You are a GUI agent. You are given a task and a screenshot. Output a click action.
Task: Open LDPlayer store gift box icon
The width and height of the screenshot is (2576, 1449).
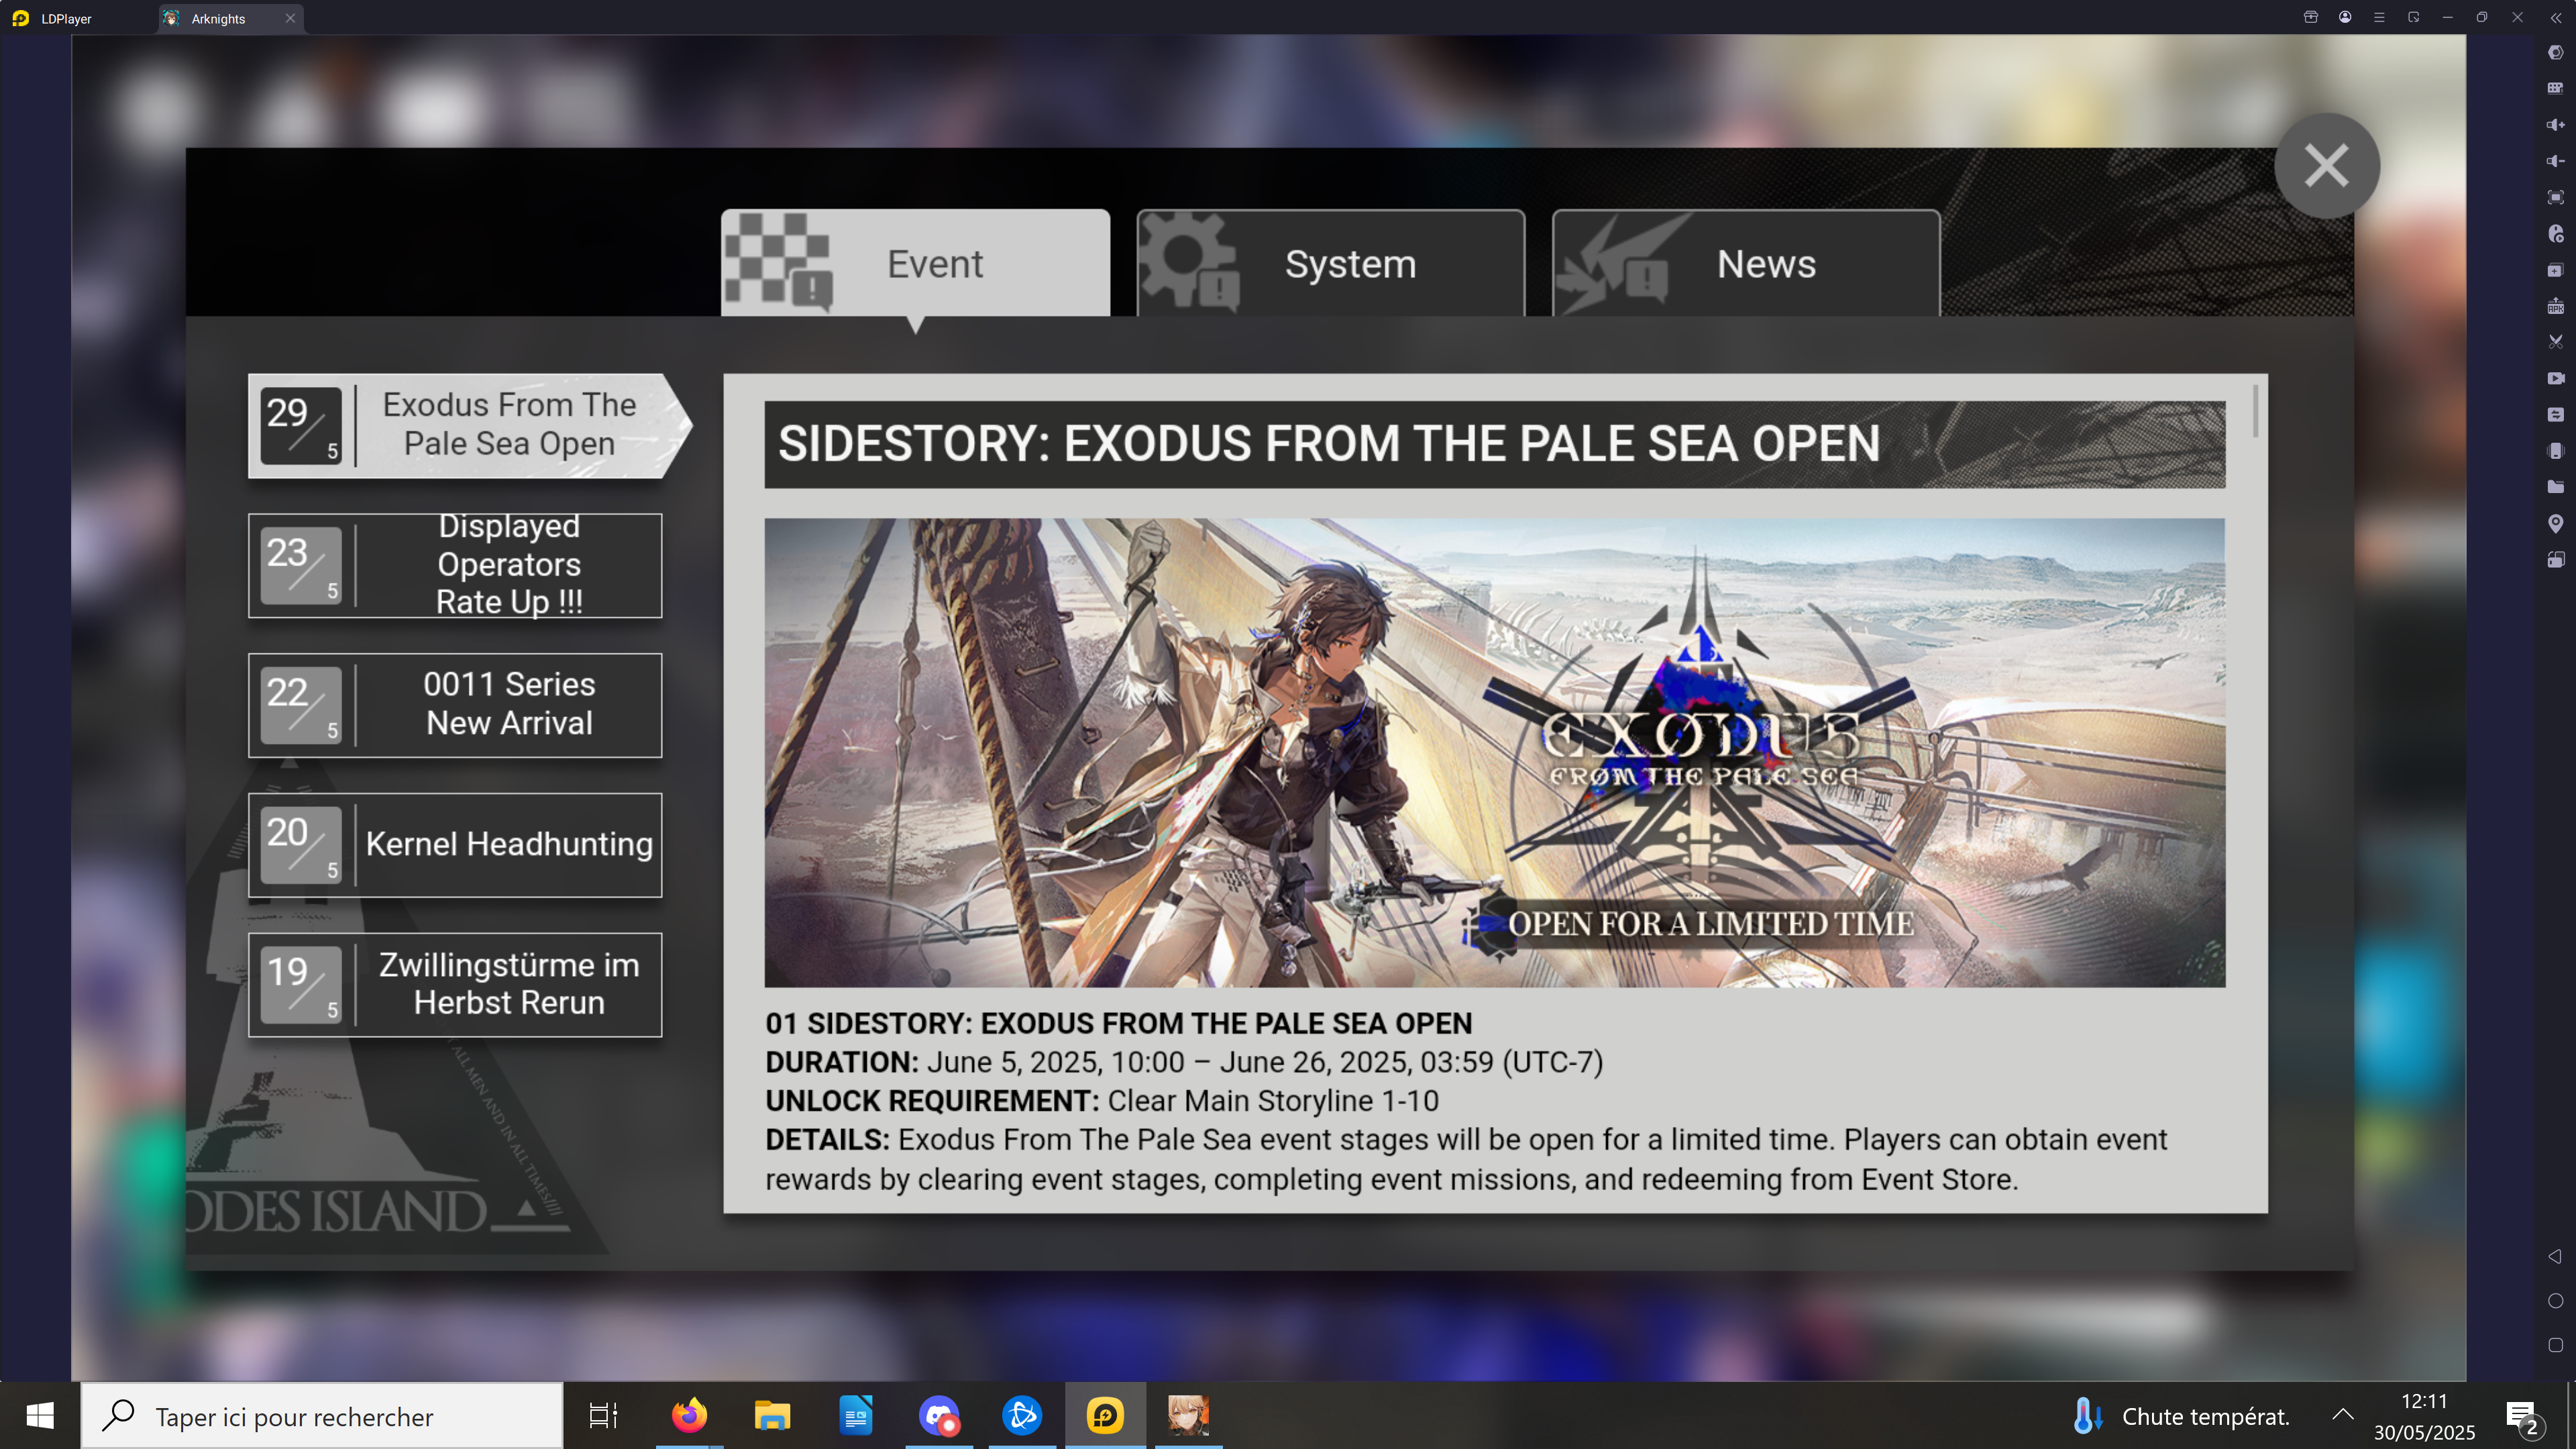pyautogui.click(x=2311, y=17)
